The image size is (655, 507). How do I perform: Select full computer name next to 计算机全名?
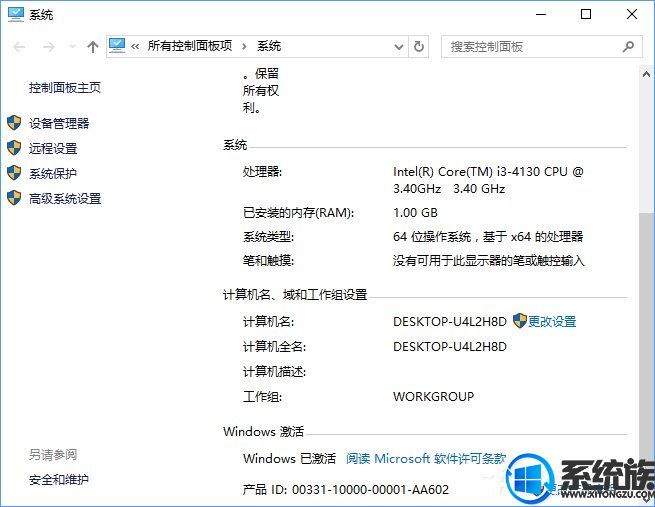click(x=450, y=346)
